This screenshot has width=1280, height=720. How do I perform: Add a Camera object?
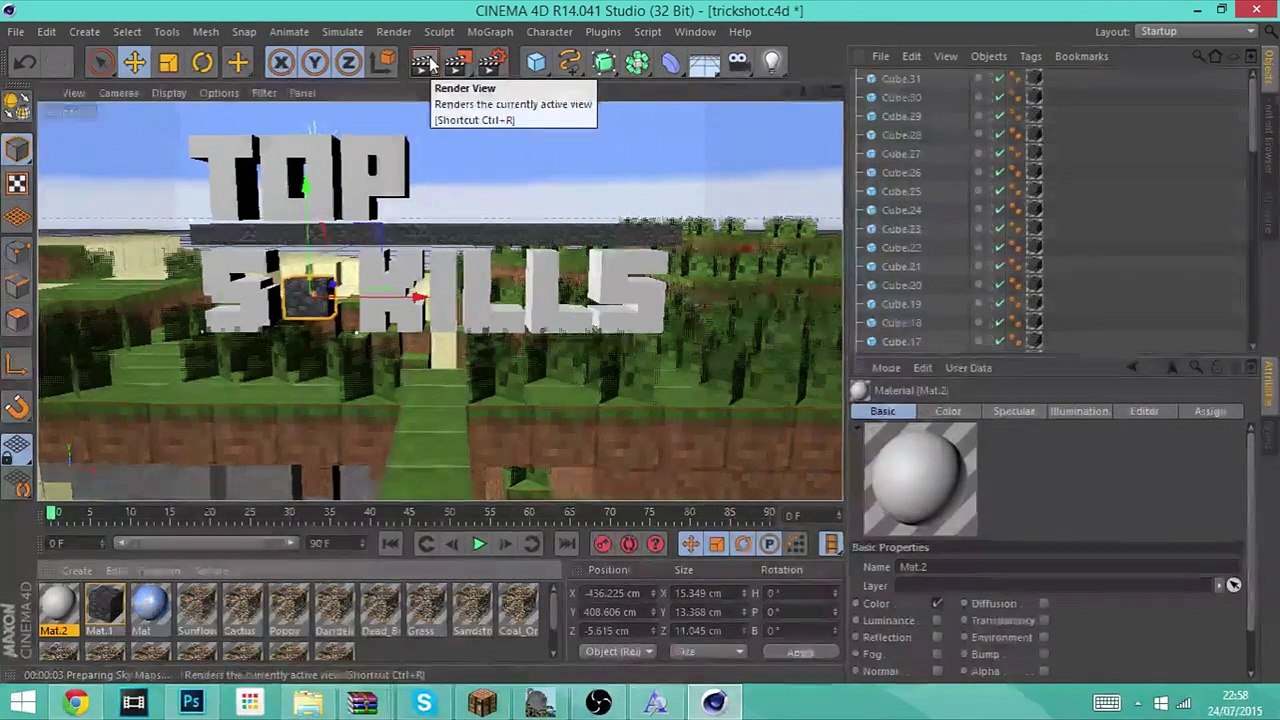click(738, 63)
